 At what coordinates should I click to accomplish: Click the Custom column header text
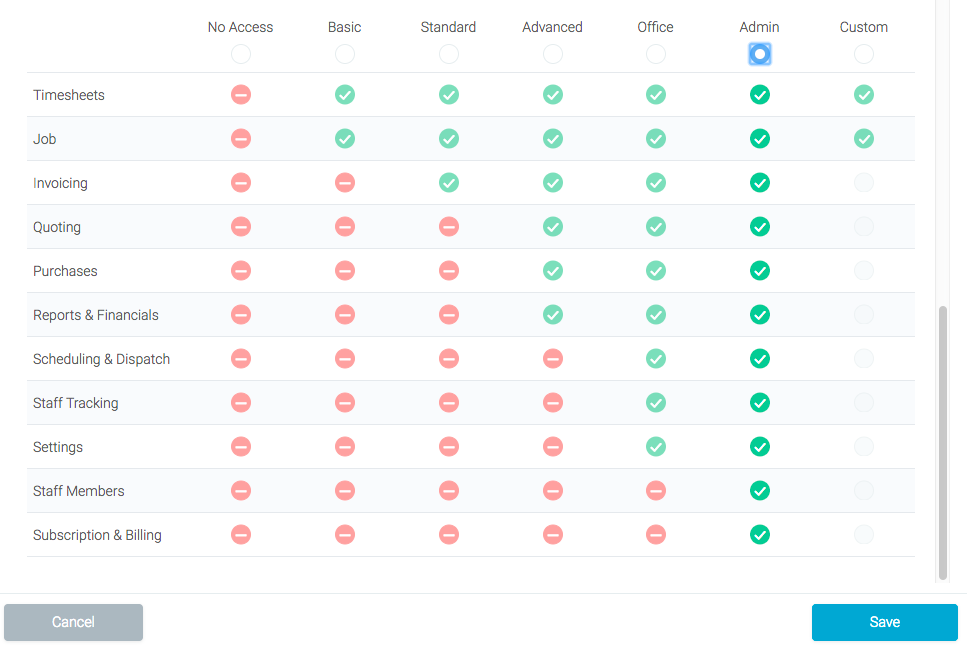pos(863,27)
